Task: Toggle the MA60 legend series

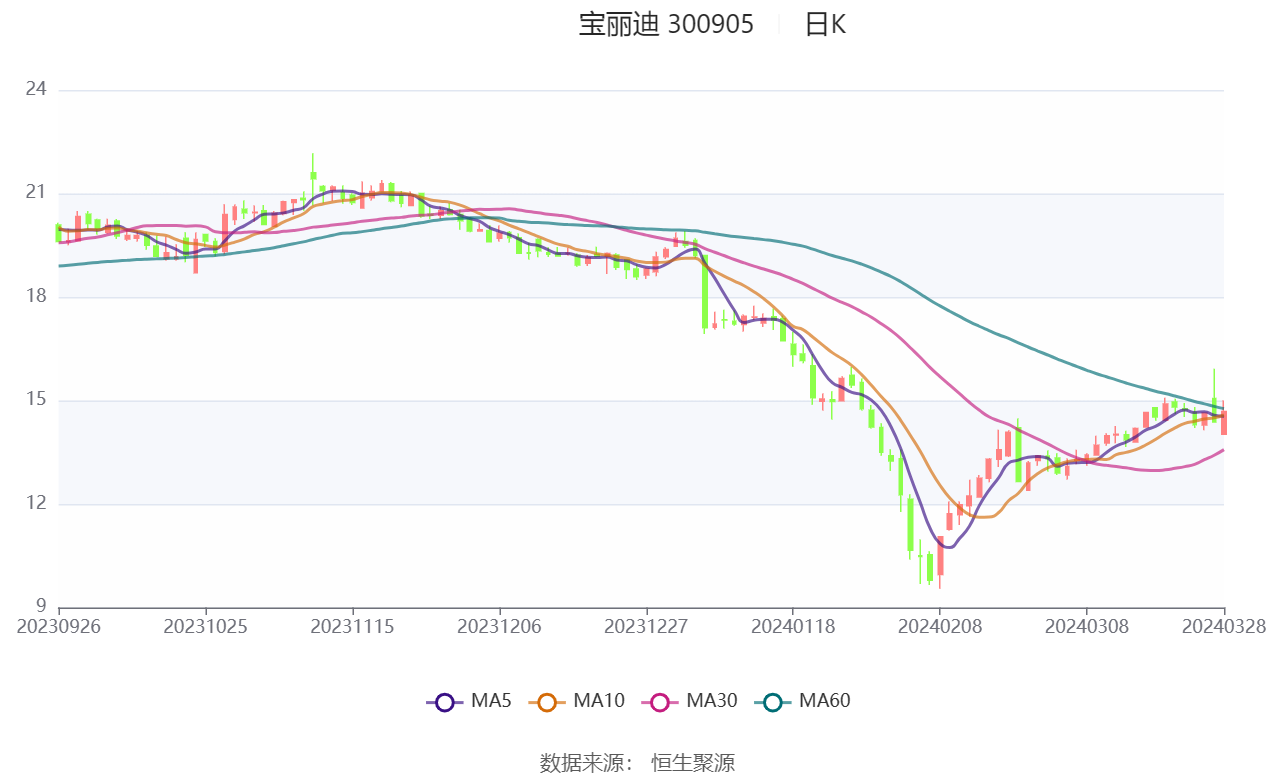Action: click(x=803, y=701)
